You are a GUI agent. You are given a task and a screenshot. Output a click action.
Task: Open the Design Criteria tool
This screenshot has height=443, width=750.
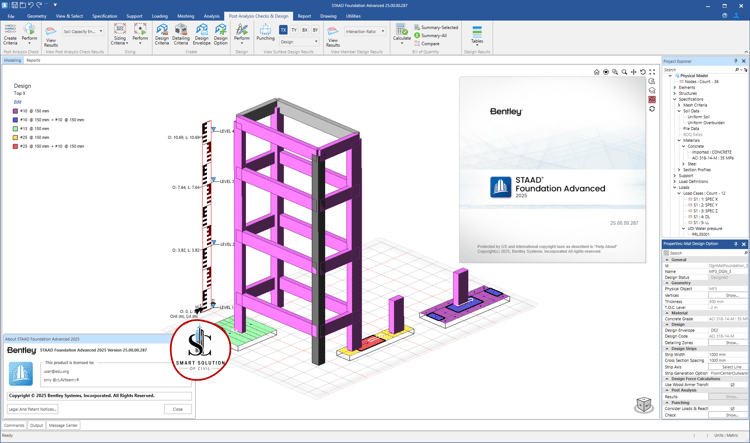(162, 34)
